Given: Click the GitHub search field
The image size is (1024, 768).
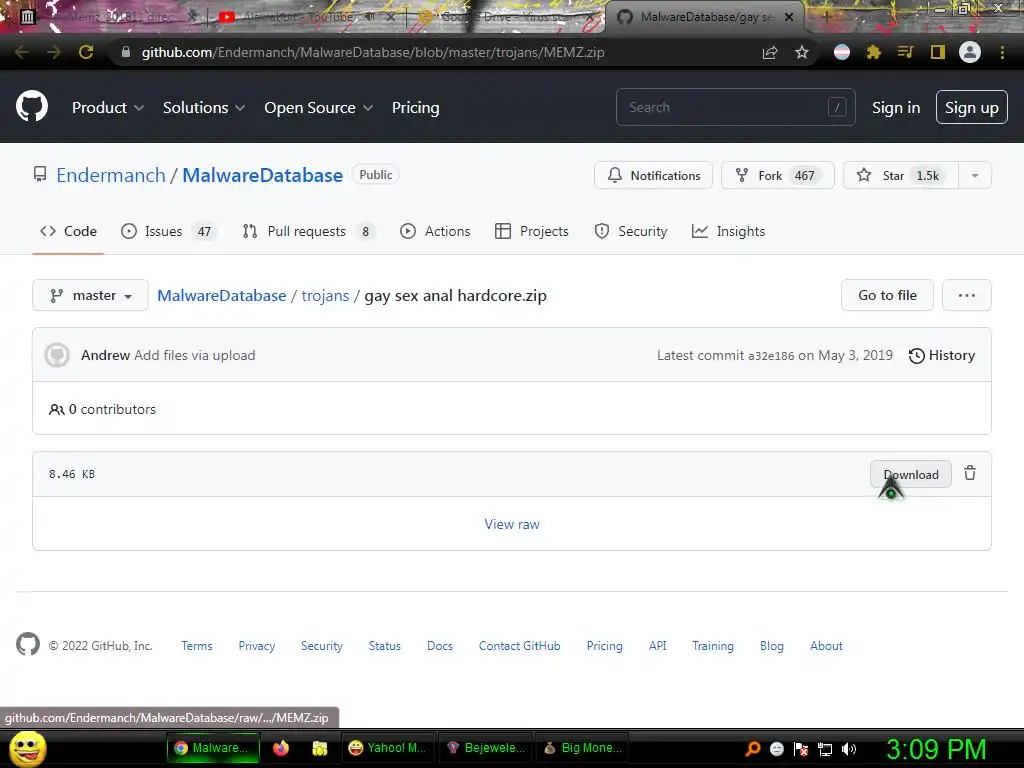Looking at the screenshot, I should click(x=735, y=107).
